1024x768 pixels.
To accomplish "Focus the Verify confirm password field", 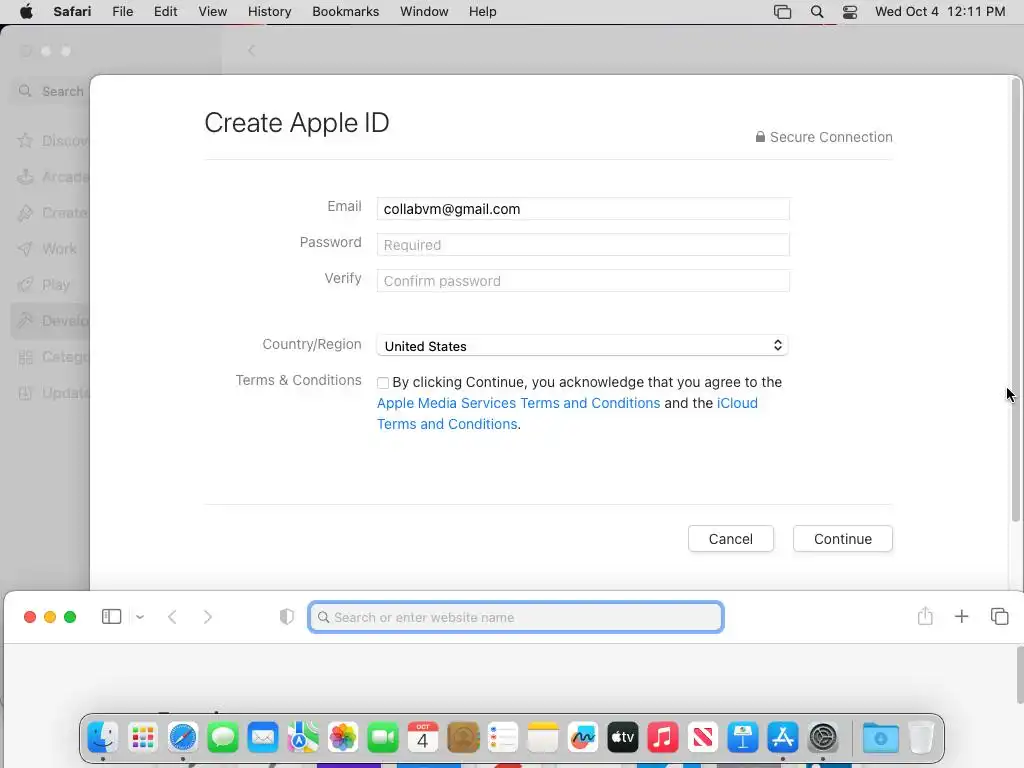I will pyautogui.click(x=583, y=281).
